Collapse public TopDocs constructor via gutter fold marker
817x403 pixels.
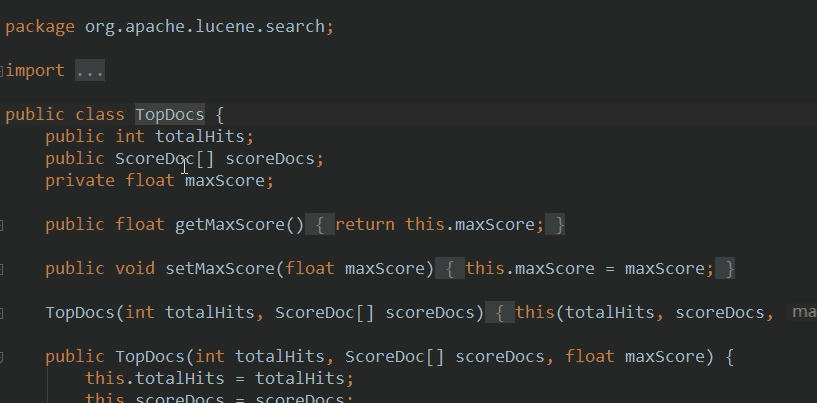(2, 357)
